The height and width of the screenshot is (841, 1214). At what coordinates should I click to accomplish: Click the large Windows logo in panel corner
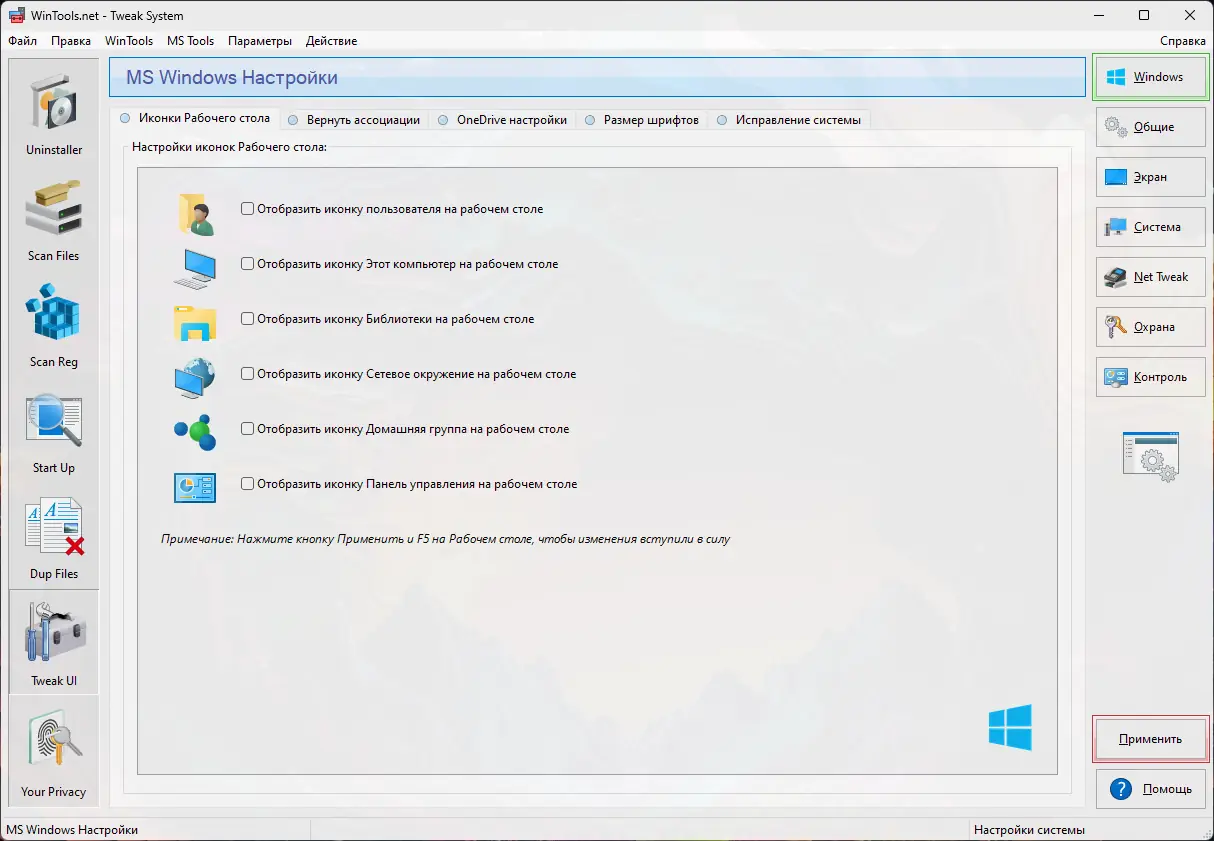point(1010,727)
